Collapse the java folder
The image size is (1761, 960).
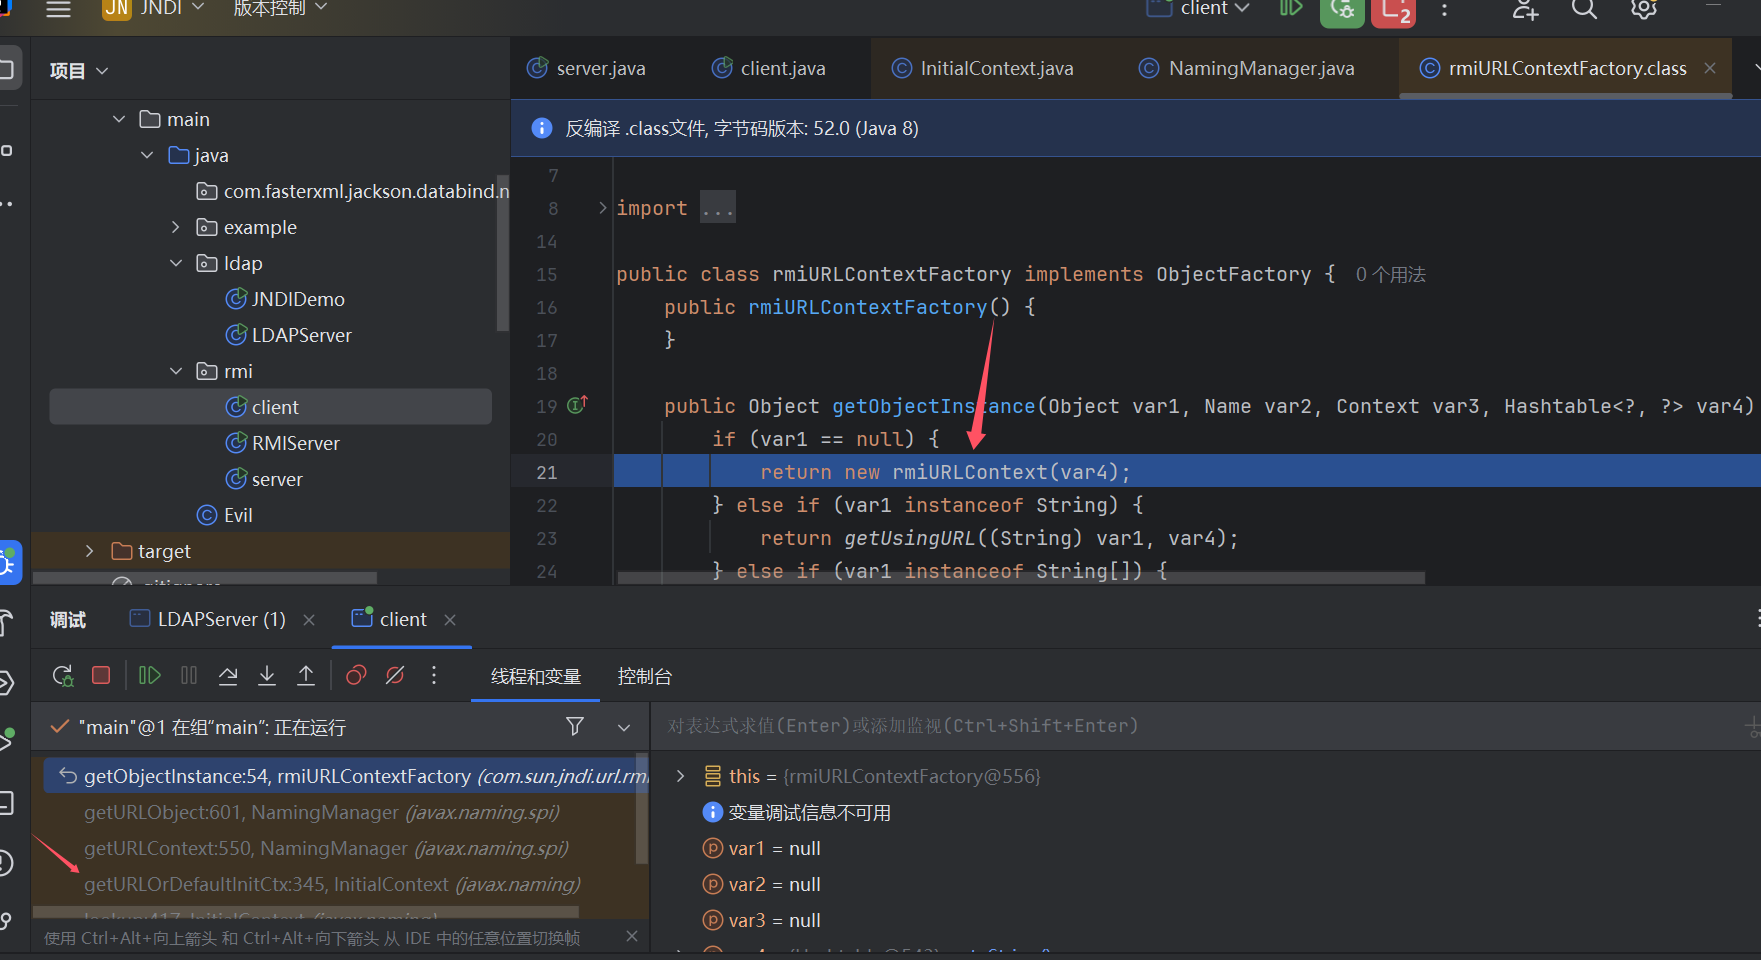click(x=147, y=155)
